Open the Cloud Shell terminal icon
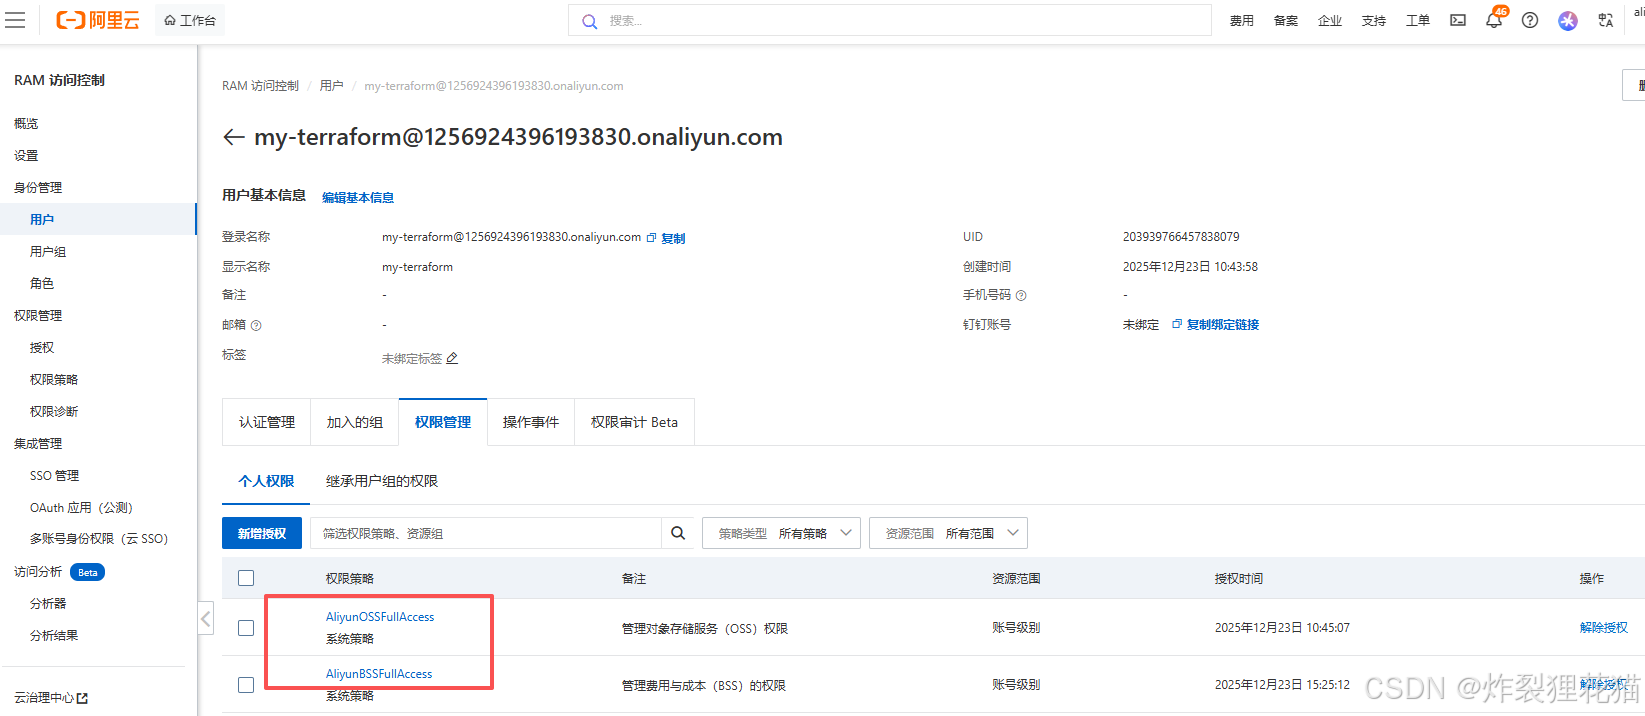Image resolution: width=1645 pixels, height=716 pixels. (x=1458, y=20)
